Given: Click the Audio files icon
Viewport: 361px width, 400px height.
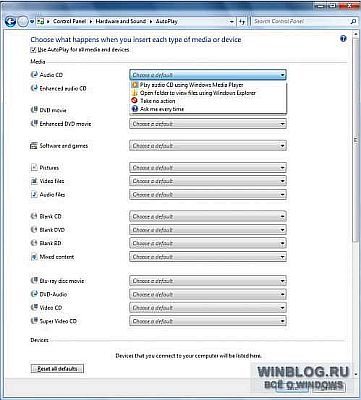Looking at the screenshot, I should [x=34, y=194].
